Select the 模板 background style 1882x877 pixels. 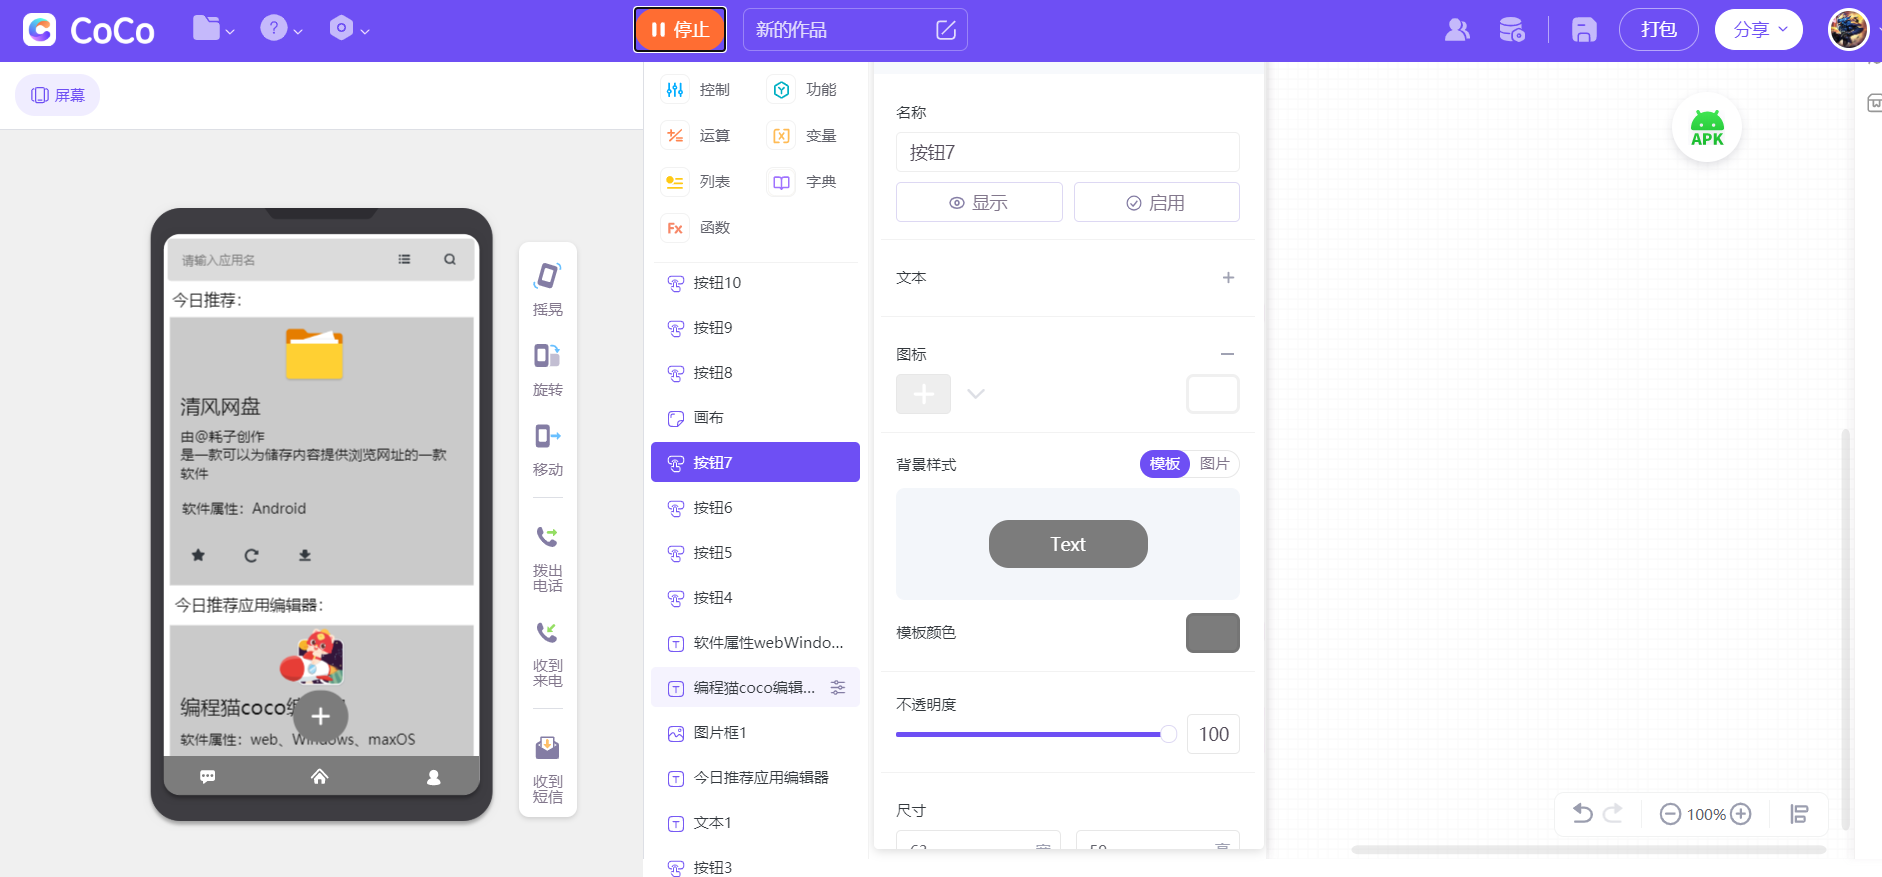tap(1165, 464)
